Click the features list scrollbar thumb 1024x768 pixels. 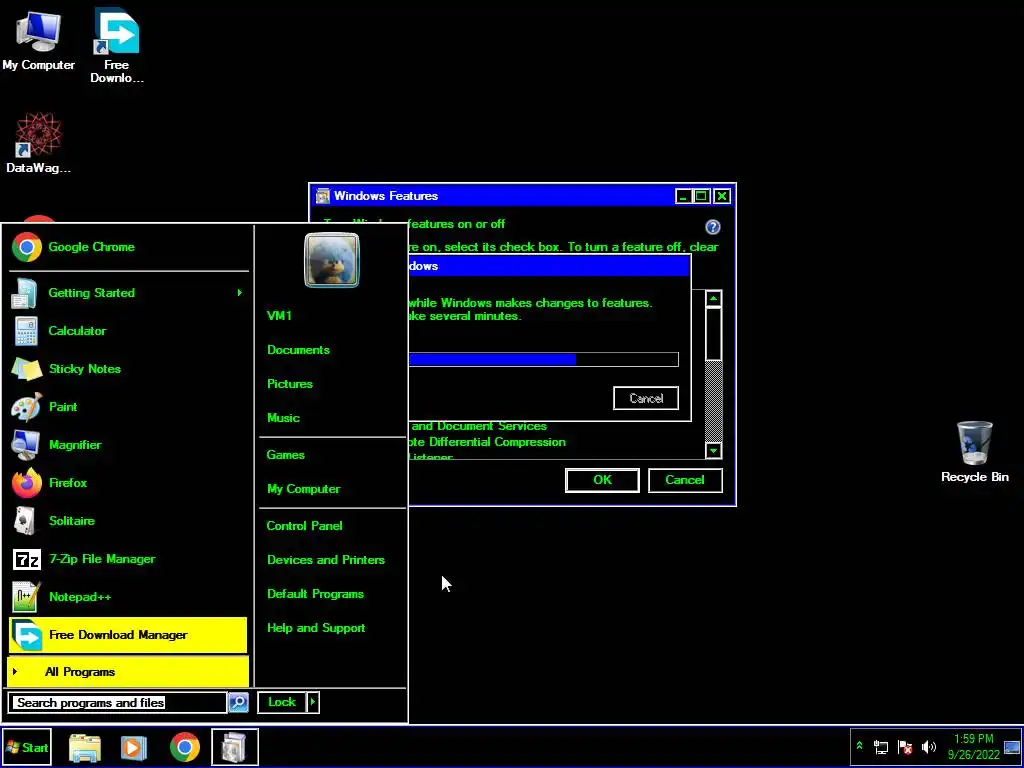(713, 334)
